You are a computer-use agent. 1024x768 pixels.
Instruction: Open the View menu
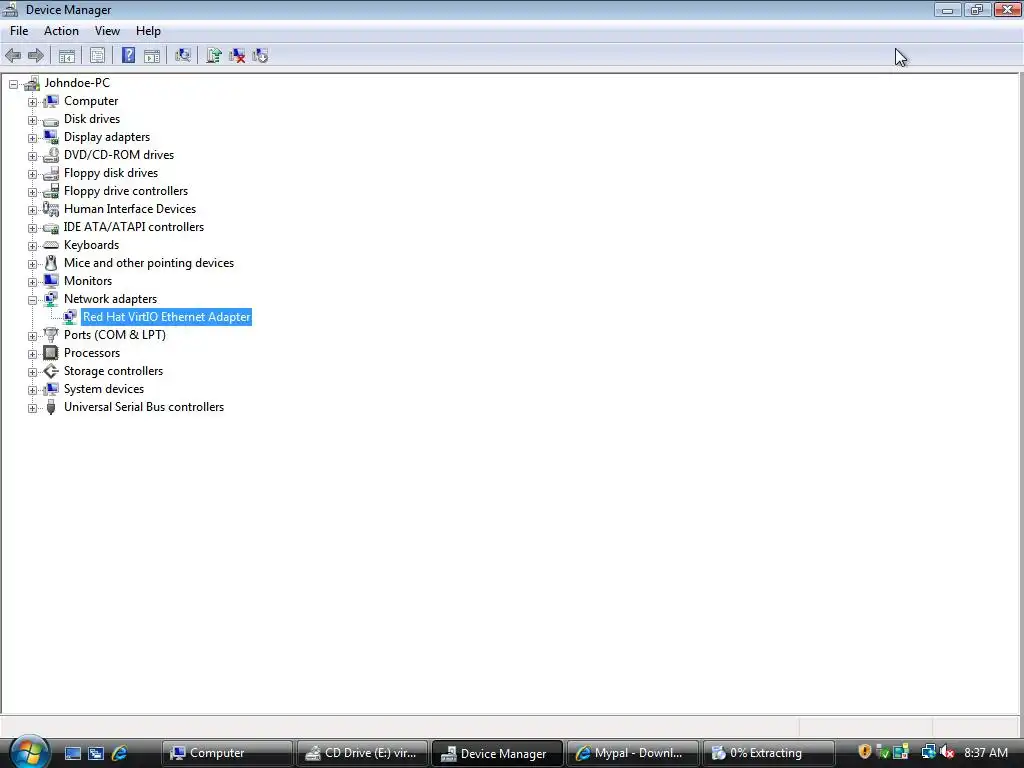(x=107, y=31)
